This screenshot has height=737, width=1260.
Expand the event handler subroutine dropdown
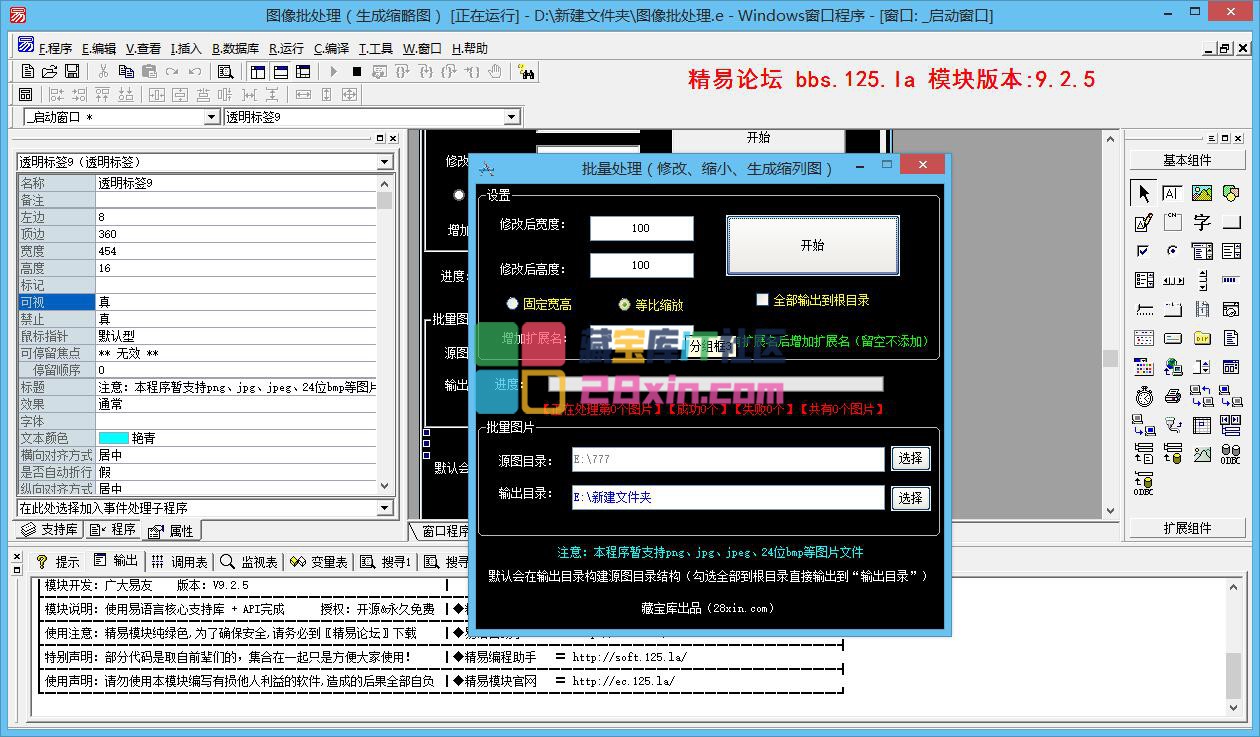385,508
